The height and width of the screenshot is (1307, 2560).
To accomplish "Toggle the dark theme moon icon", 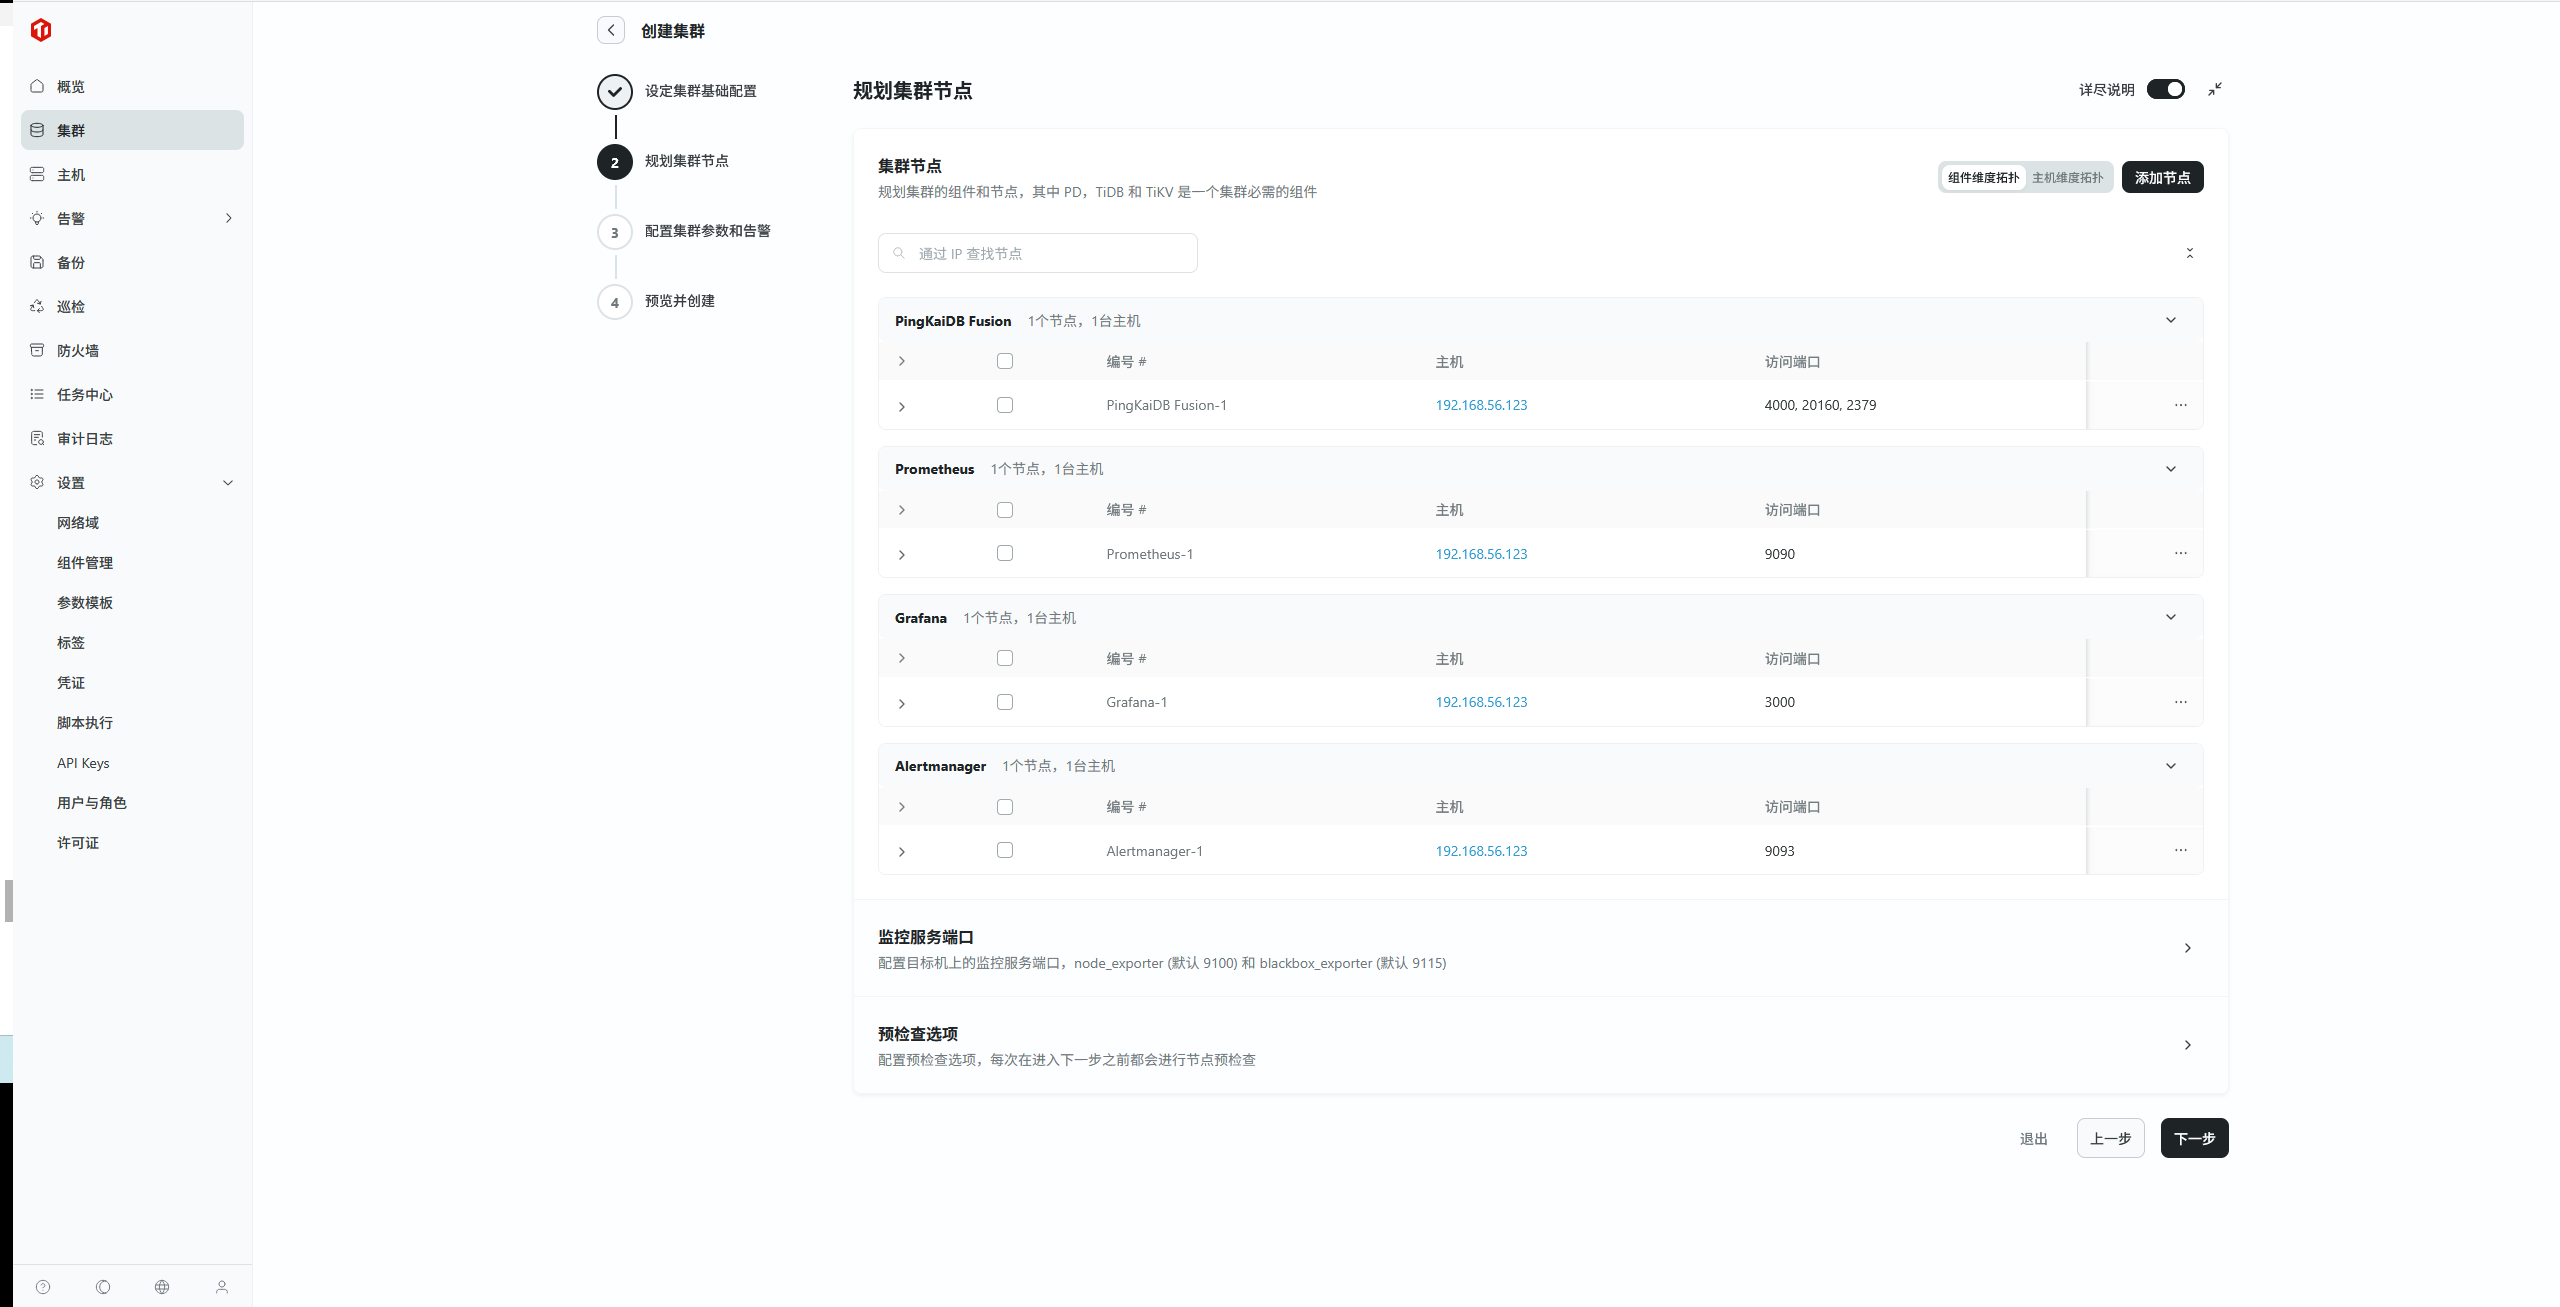I will [x=103, y=1287].
